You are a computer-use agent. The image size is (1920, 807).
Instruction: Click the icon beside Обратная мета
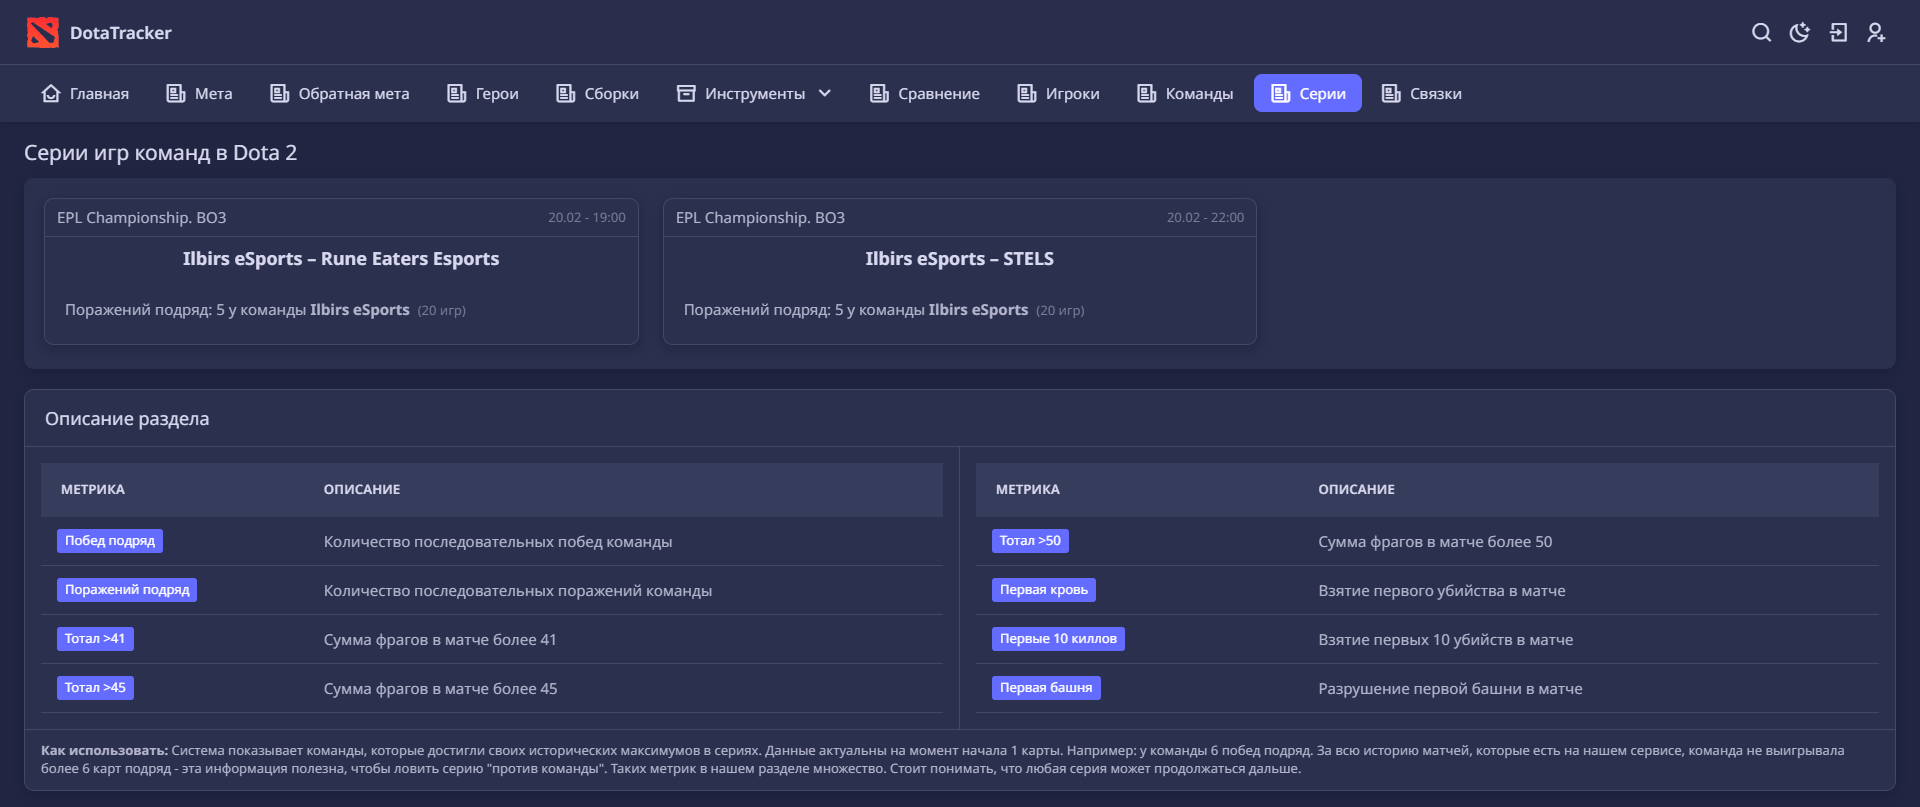coord(280,93)
